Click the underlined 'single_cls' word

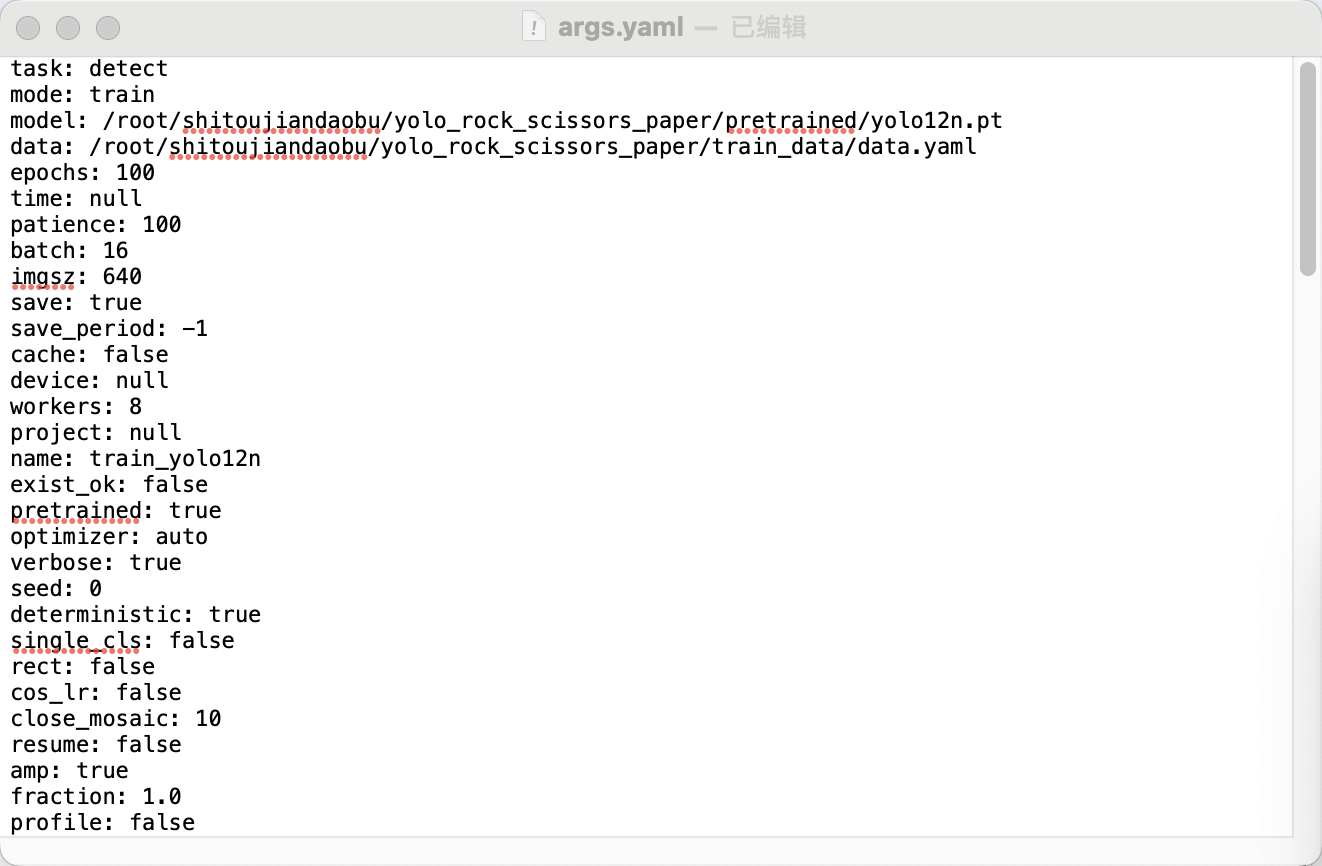tap(76, 641)
